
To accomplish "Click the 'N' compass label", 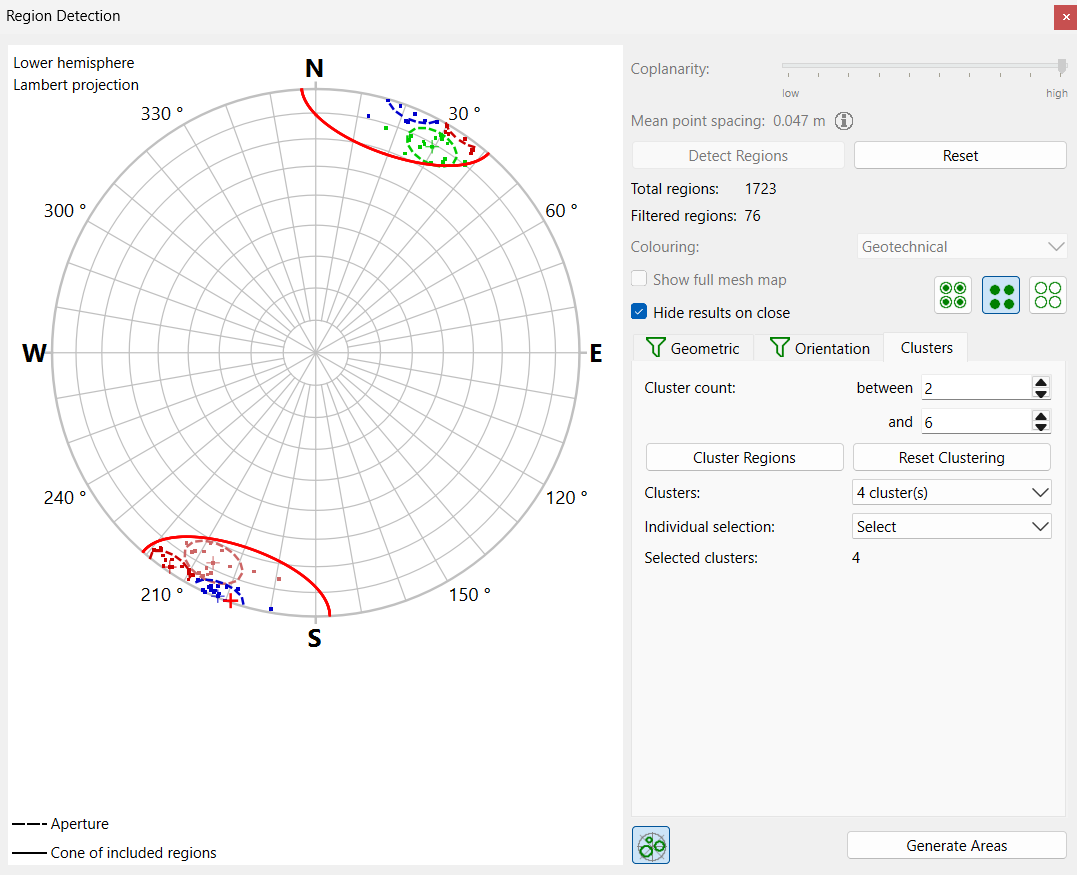I will [x=314, y=68].
